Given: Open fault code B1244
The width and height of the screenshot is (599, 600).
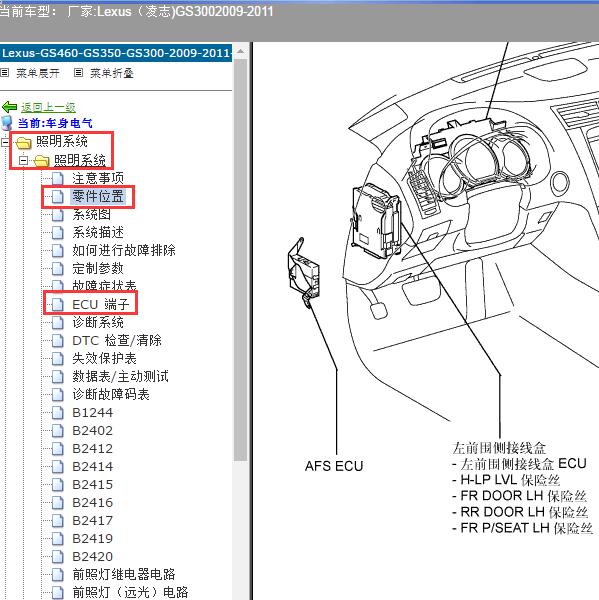Looking at the screenshot, I should coord(92,412).
